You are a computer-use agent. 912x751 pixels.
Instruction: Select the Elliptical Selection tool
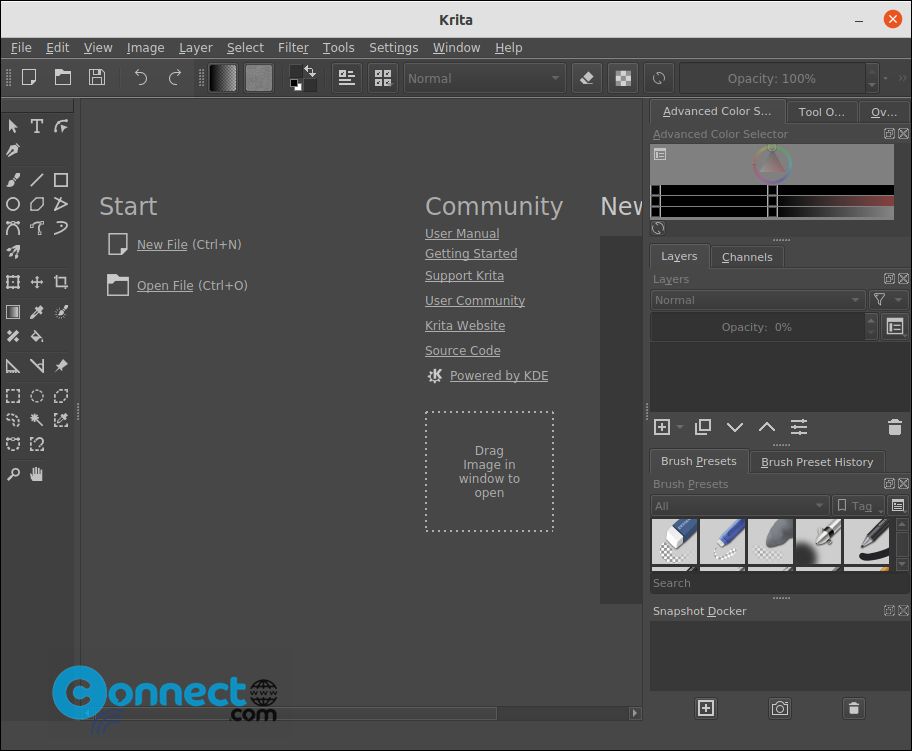point(37,396)
